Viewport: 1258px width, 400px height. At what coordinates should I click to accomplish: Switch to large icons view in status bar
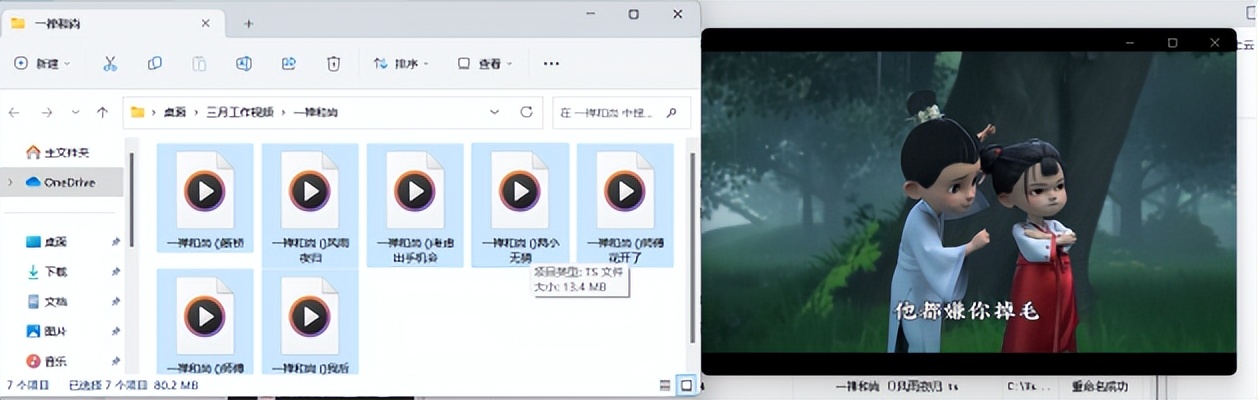pos(687,385)
